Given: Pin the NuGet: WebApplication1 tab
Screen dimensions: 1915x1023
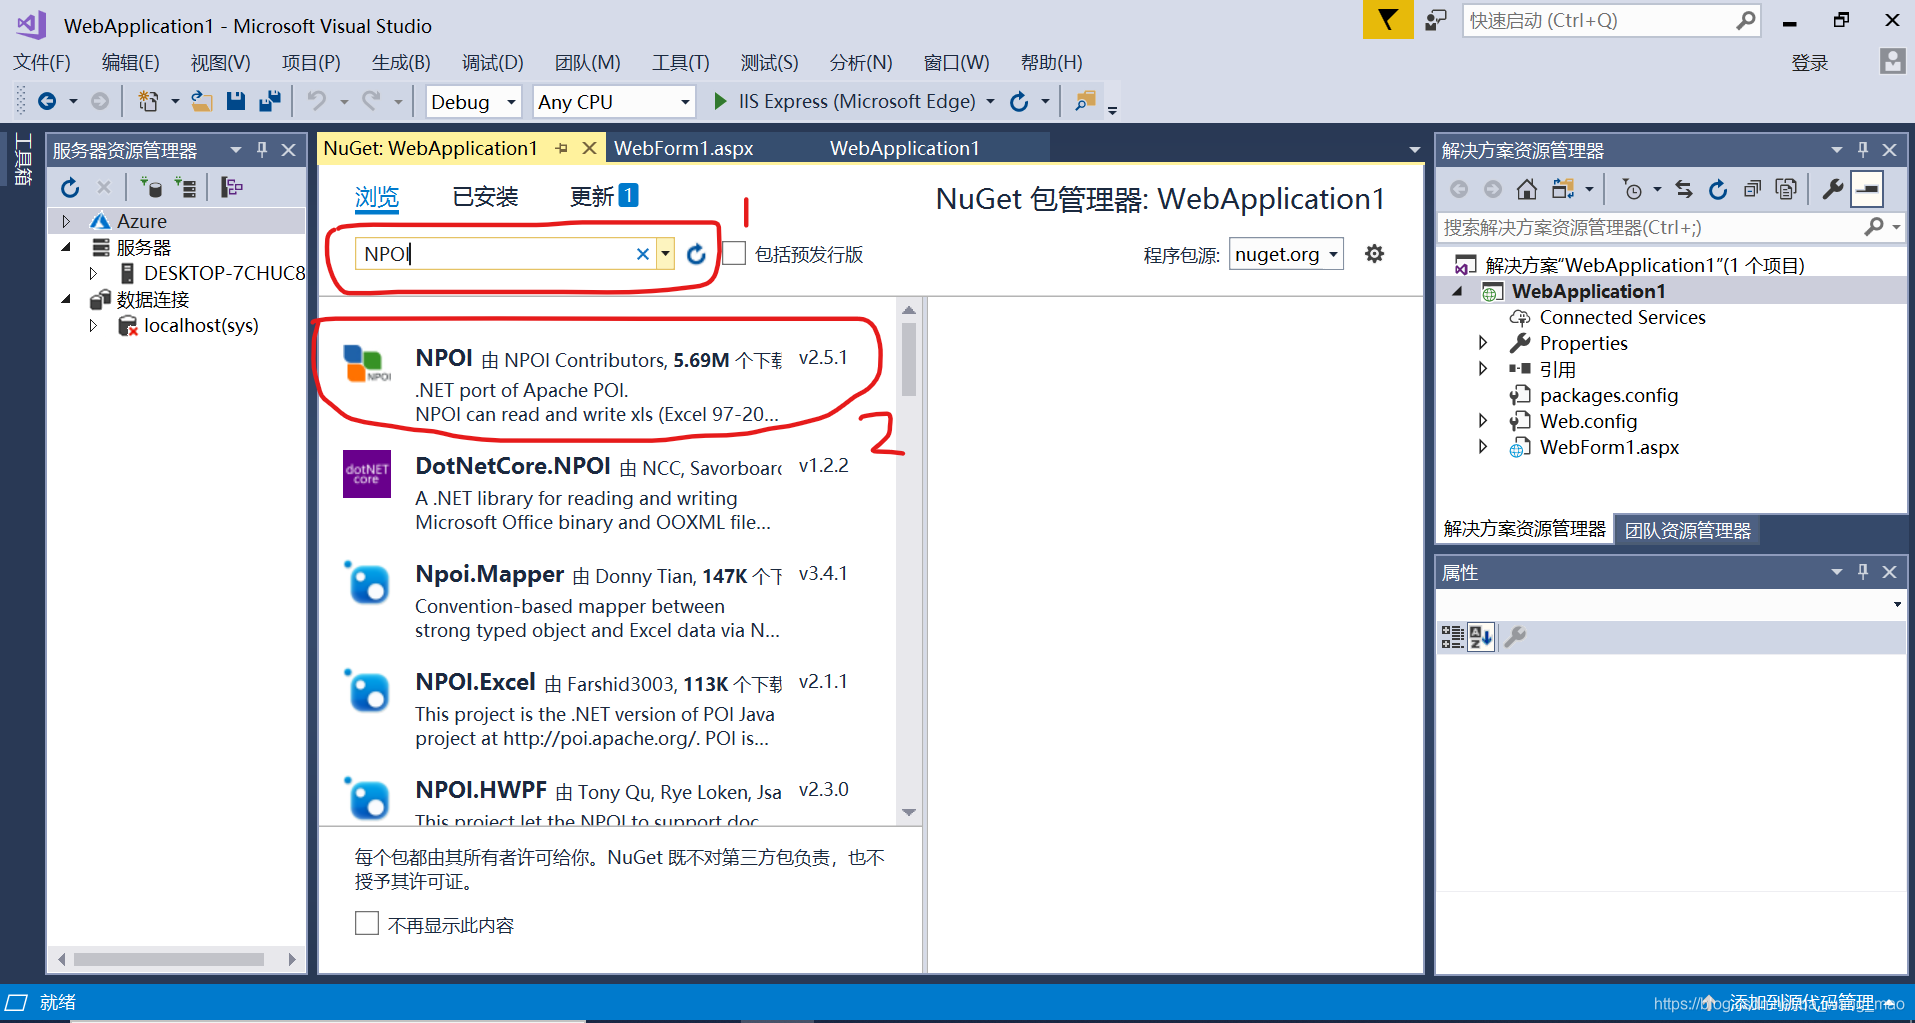Looking at the screenshot, I should pos(561,148).
